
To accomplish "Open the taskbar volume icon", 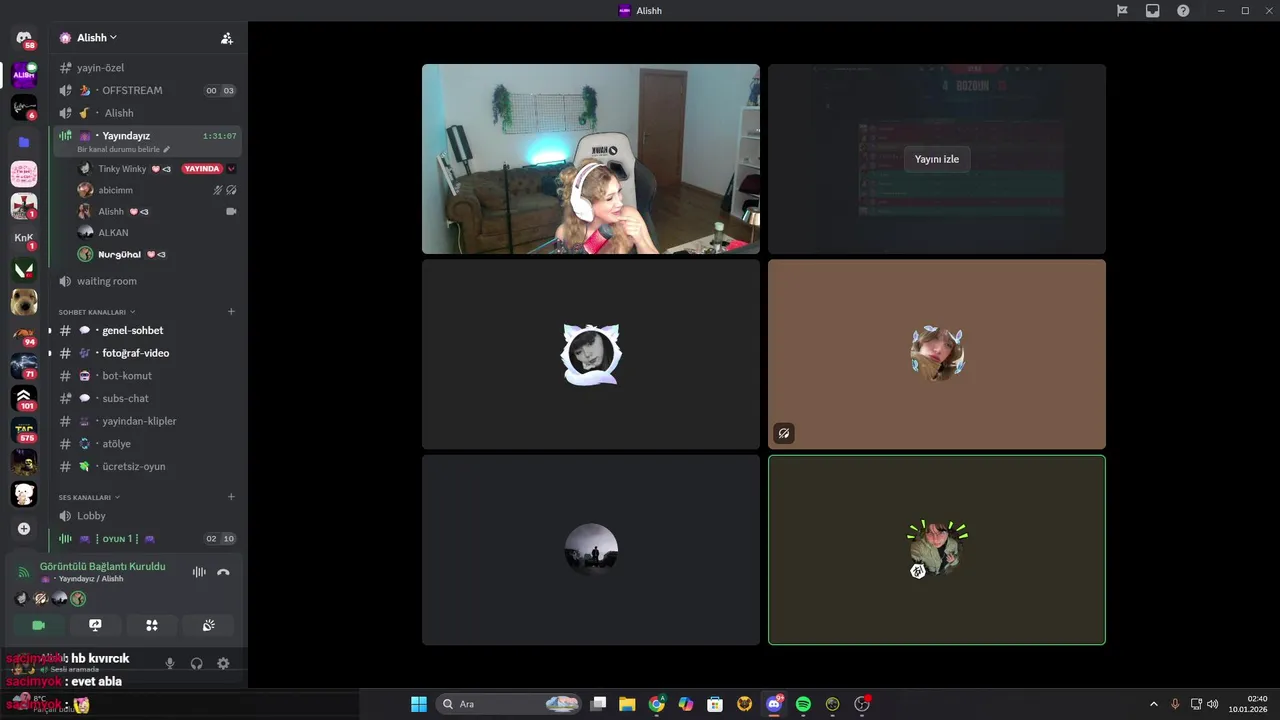I will [1212, 704].
